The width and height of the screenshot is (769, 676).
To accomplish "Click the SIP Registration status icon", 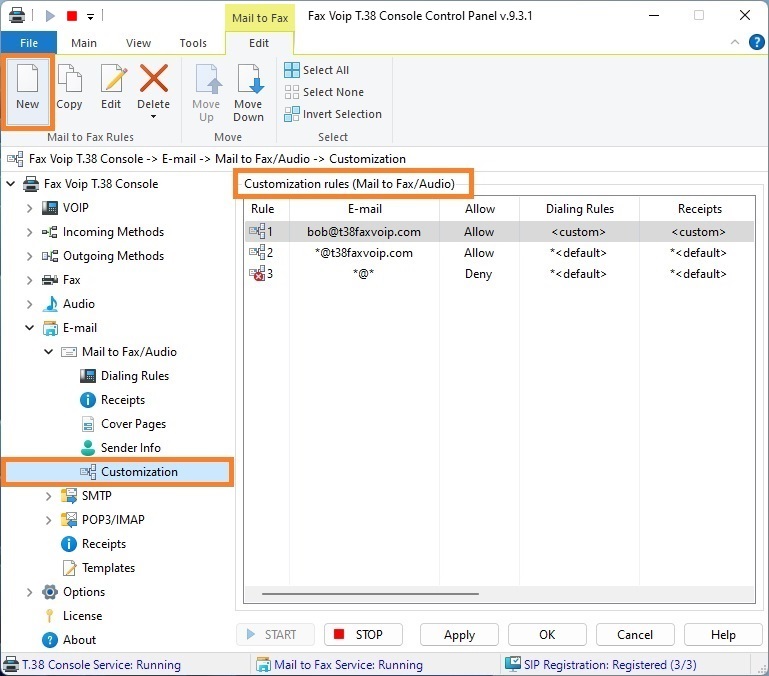I will point(513,664).
